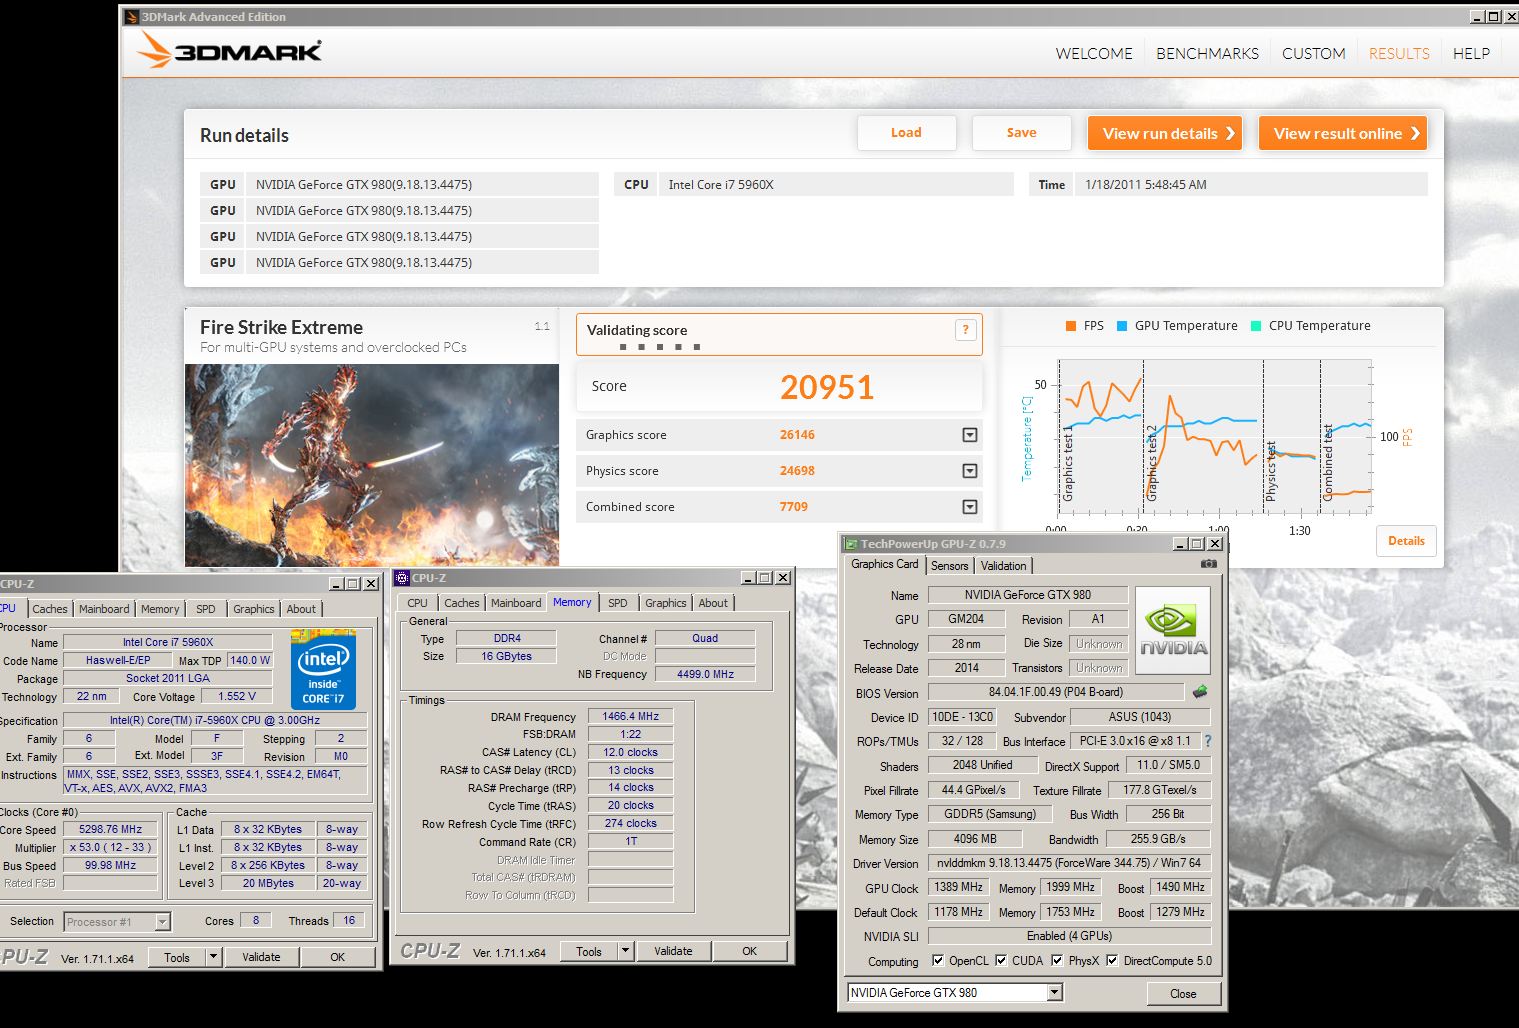Switch to Mainboard tab in CPU-Z Memory window
This screenshot has height=1028, width=1519.
pyautogui.click(x=516, y=603)
